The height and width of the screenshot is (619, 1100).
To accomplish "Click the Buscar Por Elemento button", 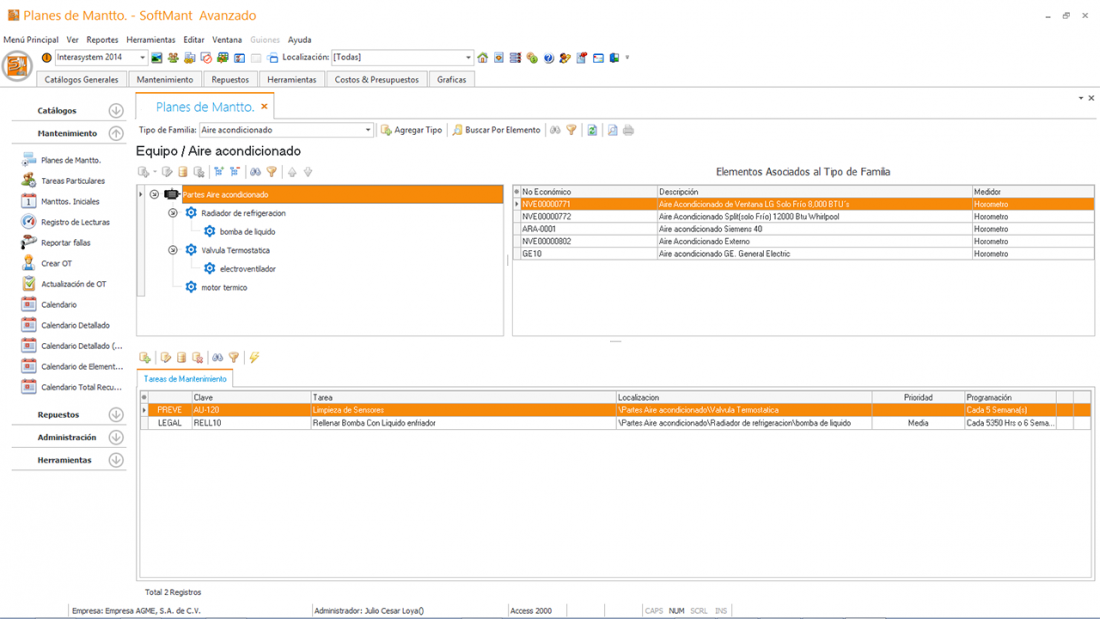I will [x=496, y=130].
